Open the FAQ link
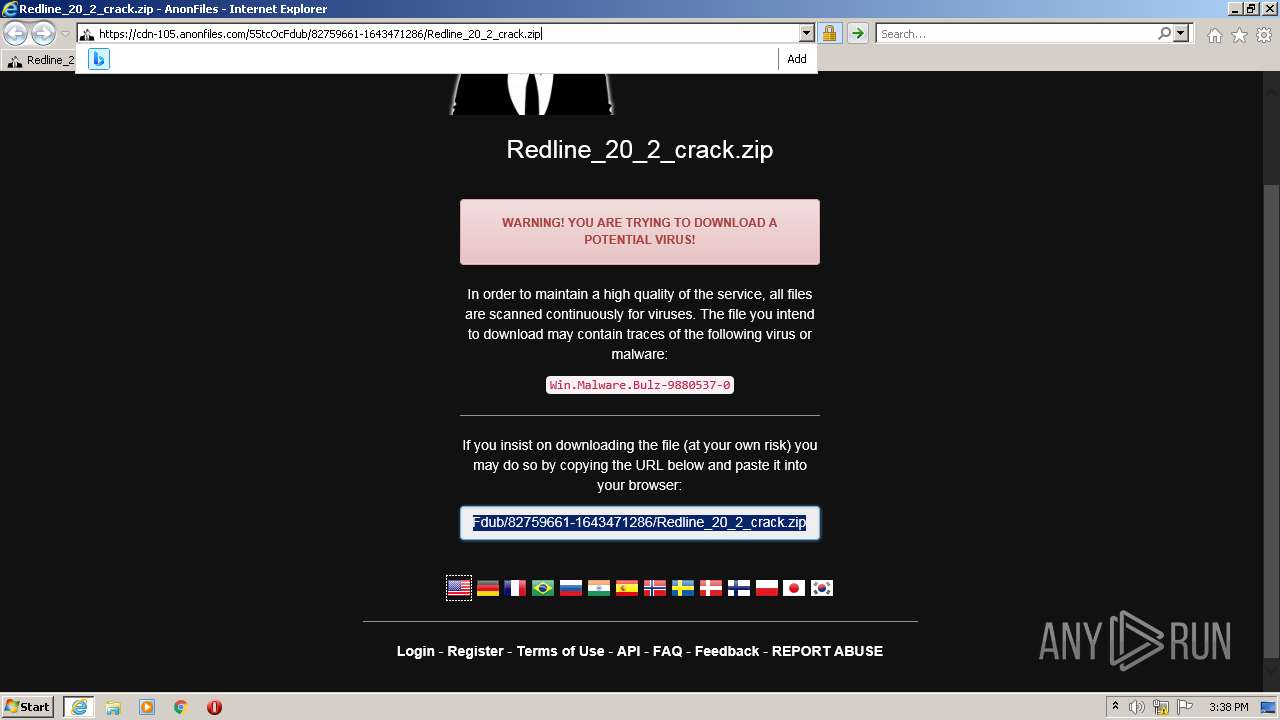The height and width of the screenshot is (720, 1280). pyautogui.click(x=667, y=651)
